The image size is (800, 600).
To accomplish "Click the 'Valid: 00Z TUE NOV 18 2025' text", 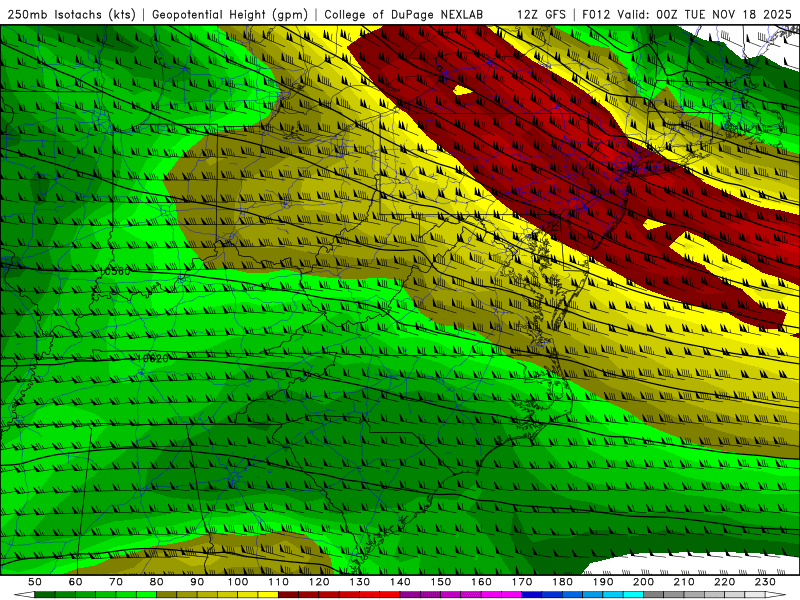I will (x=705, y=15).
